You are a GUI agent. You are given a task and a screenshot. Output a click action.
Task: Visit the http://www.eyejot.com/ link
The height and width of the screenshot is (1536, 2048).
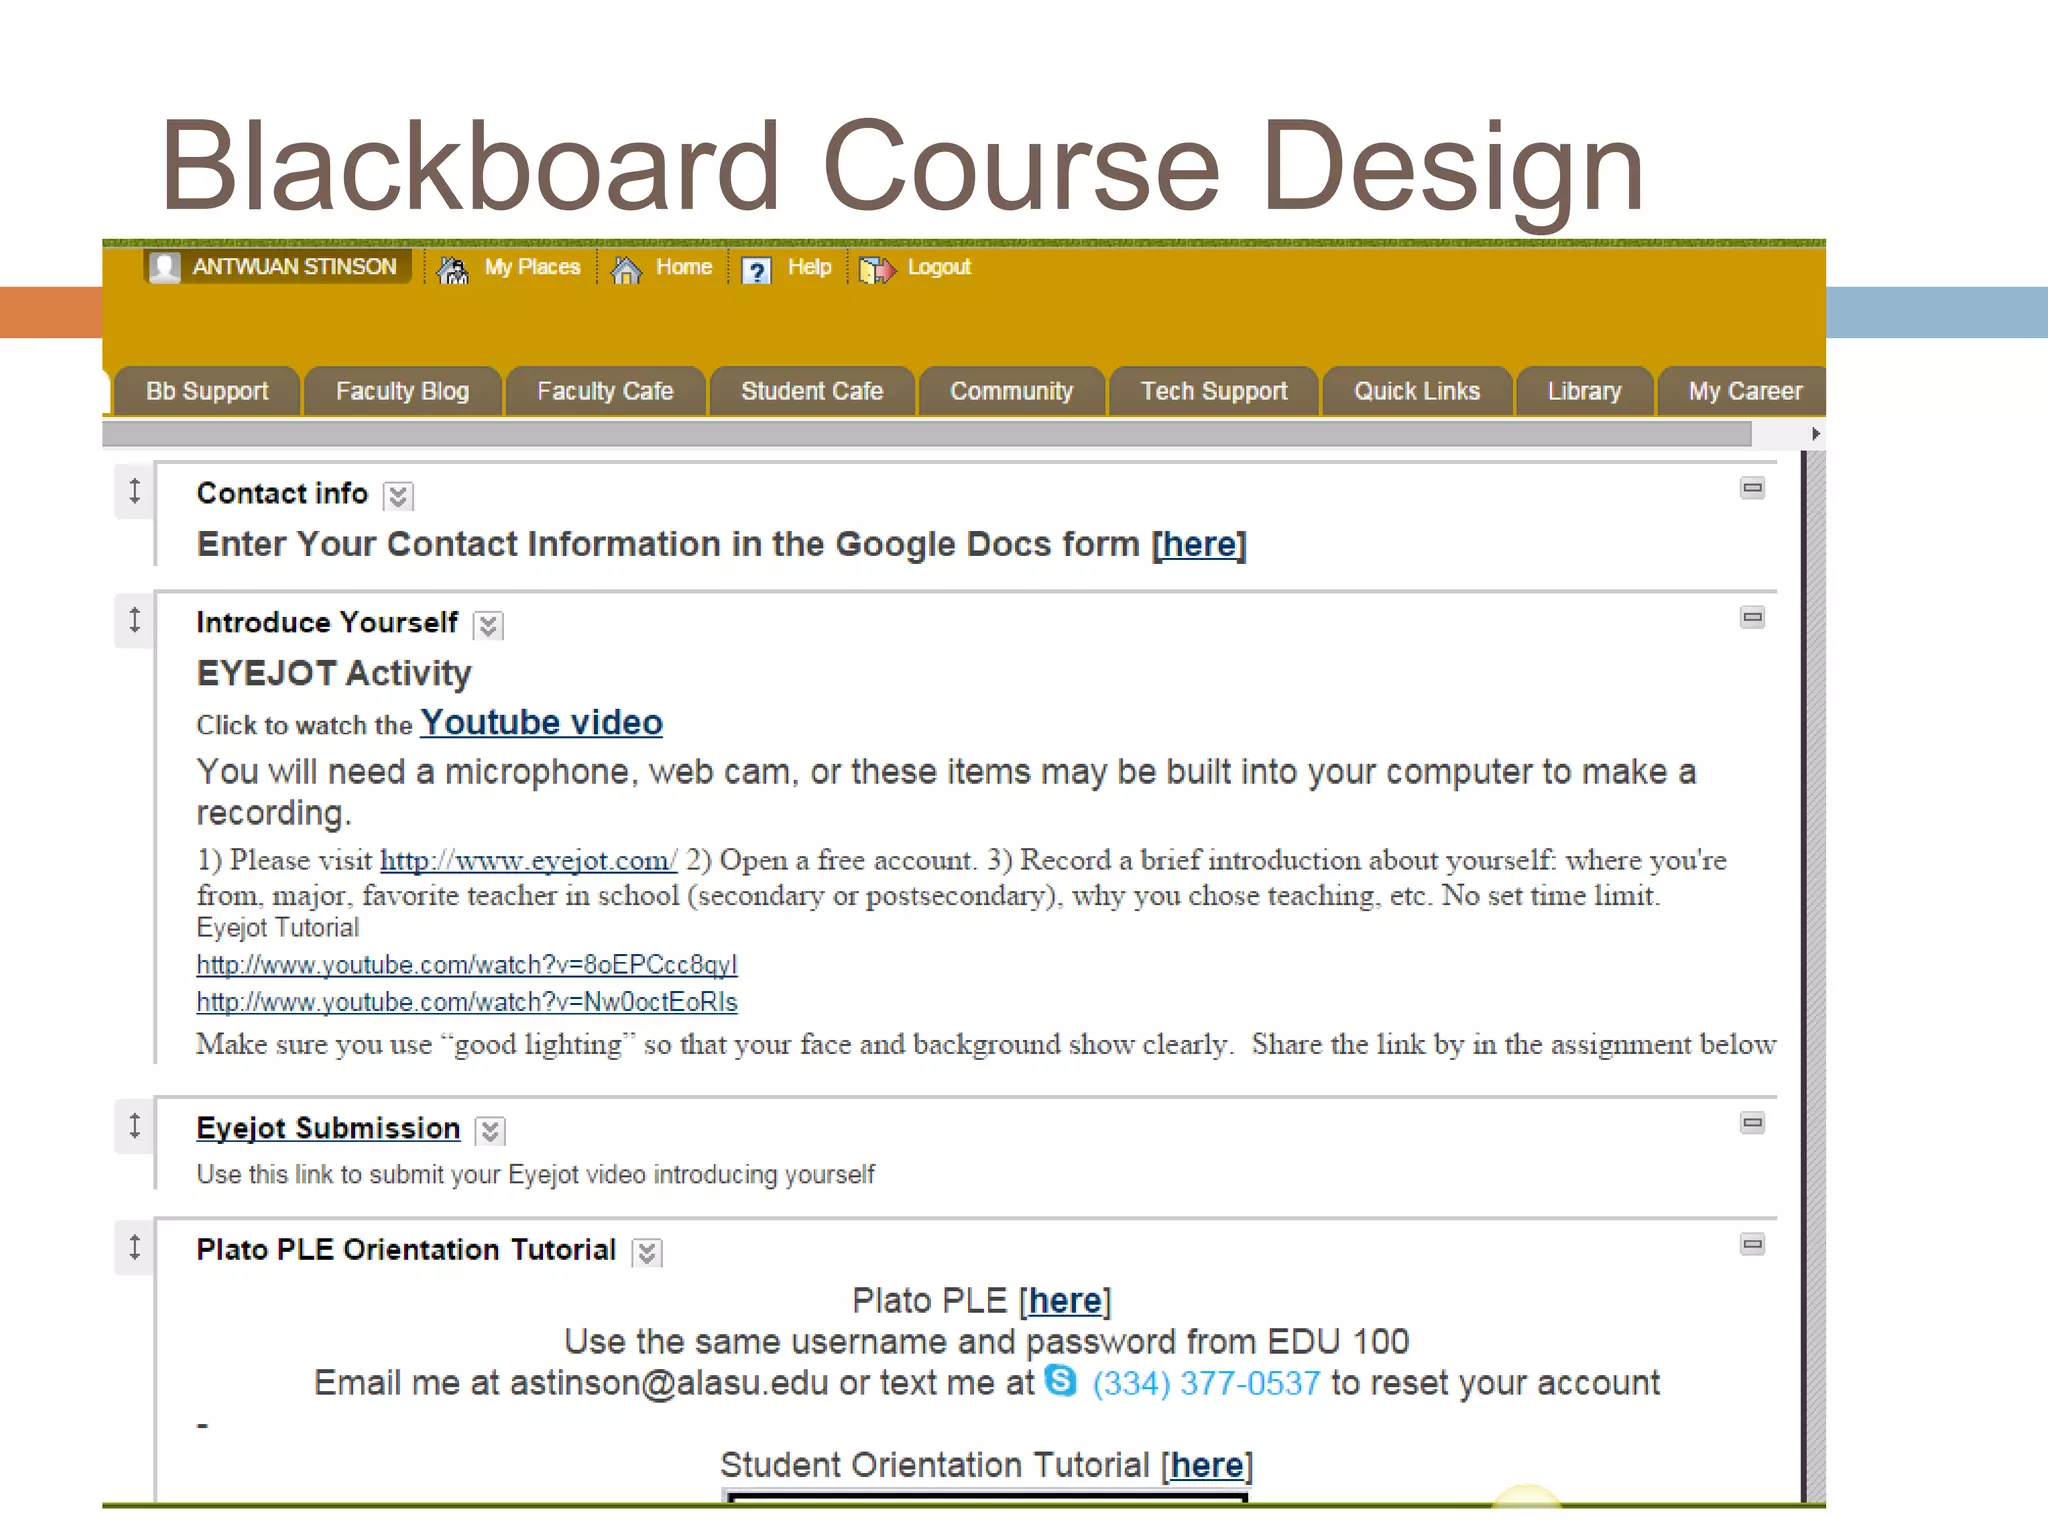528,860
